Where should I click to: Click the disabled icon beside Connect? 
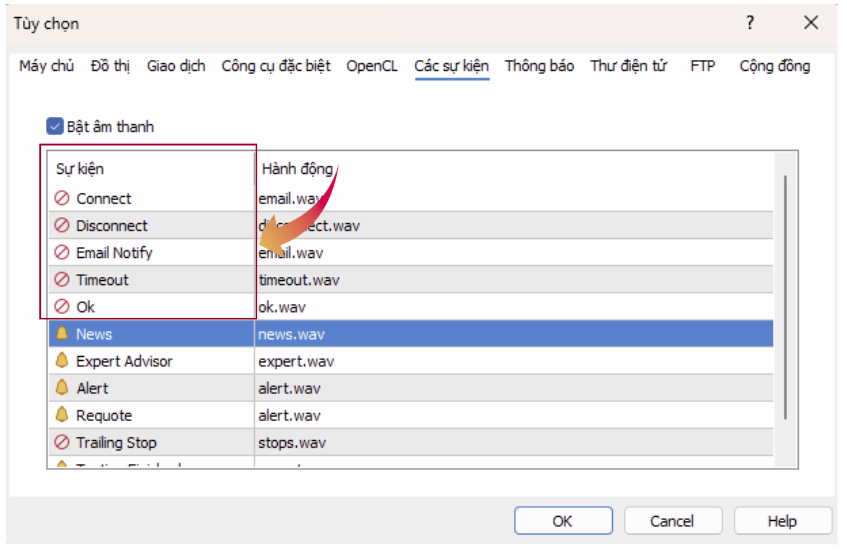tap(62, 199)
